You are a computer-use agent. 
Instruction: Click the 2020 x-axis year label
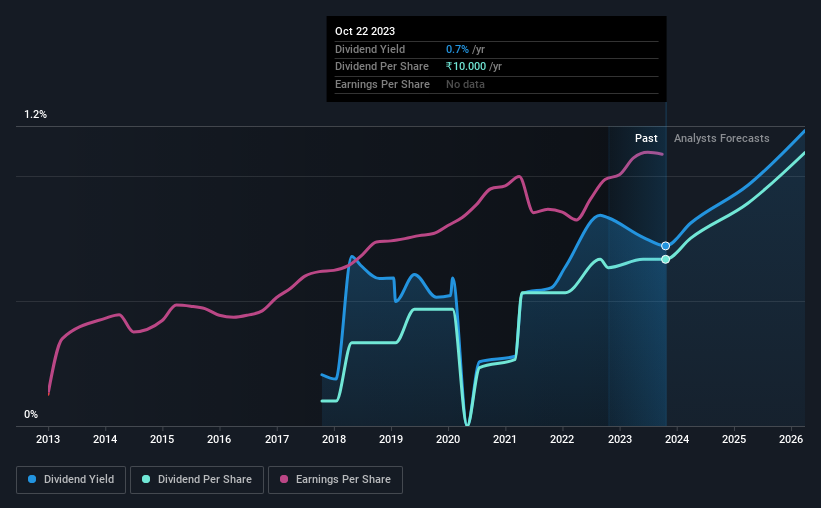448,439
